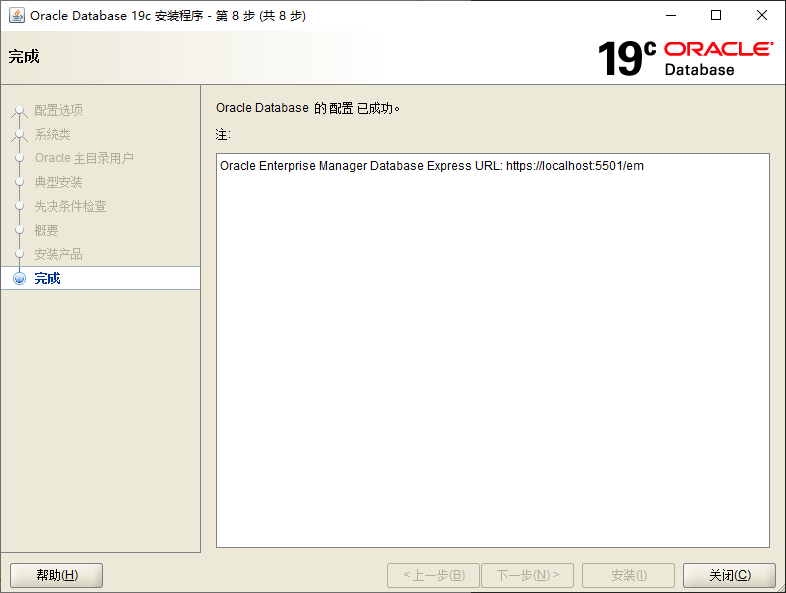Viewport: 786px width, 593px height.
Task: Select the 先决条件检查 step
Action: tap(70, 206)
